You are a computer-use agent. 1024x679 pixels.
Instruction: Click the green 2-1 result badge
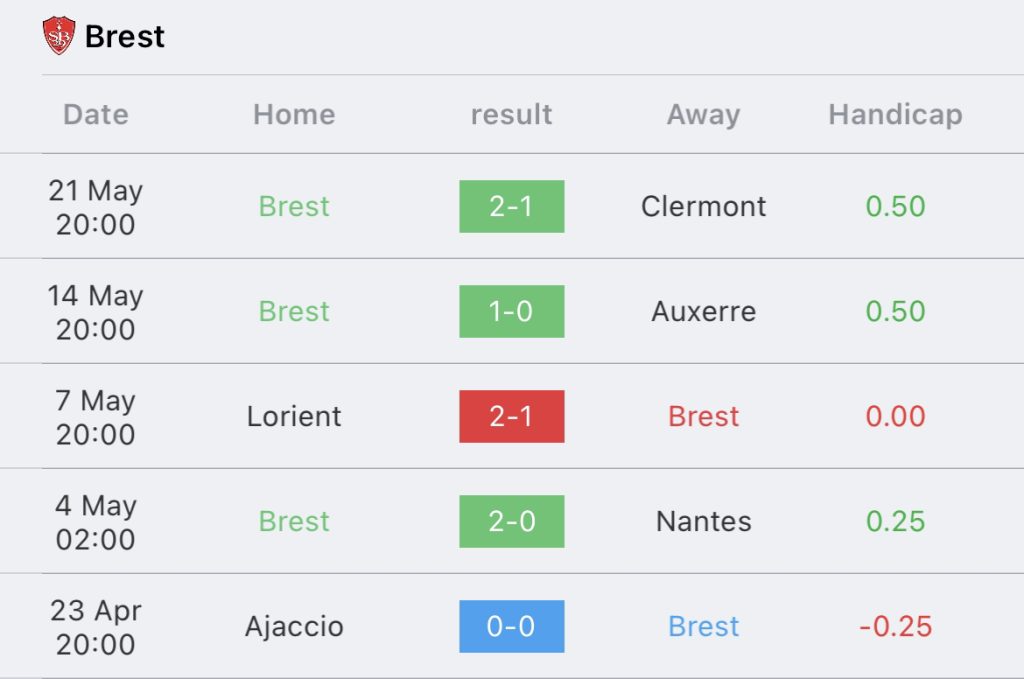coord(511,206)
